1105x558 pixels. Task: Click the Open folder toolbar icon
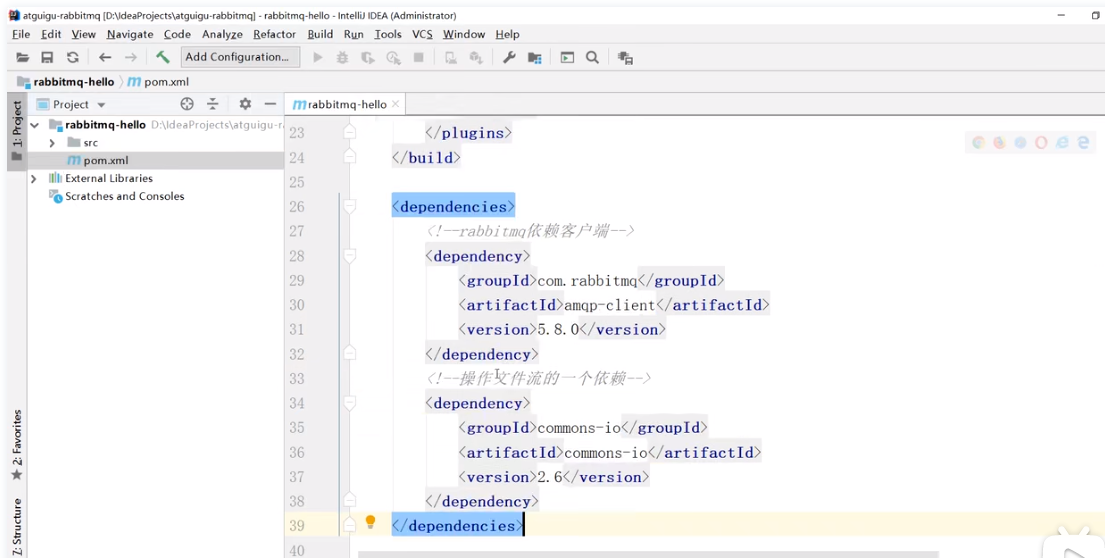(x=23, y=57)
